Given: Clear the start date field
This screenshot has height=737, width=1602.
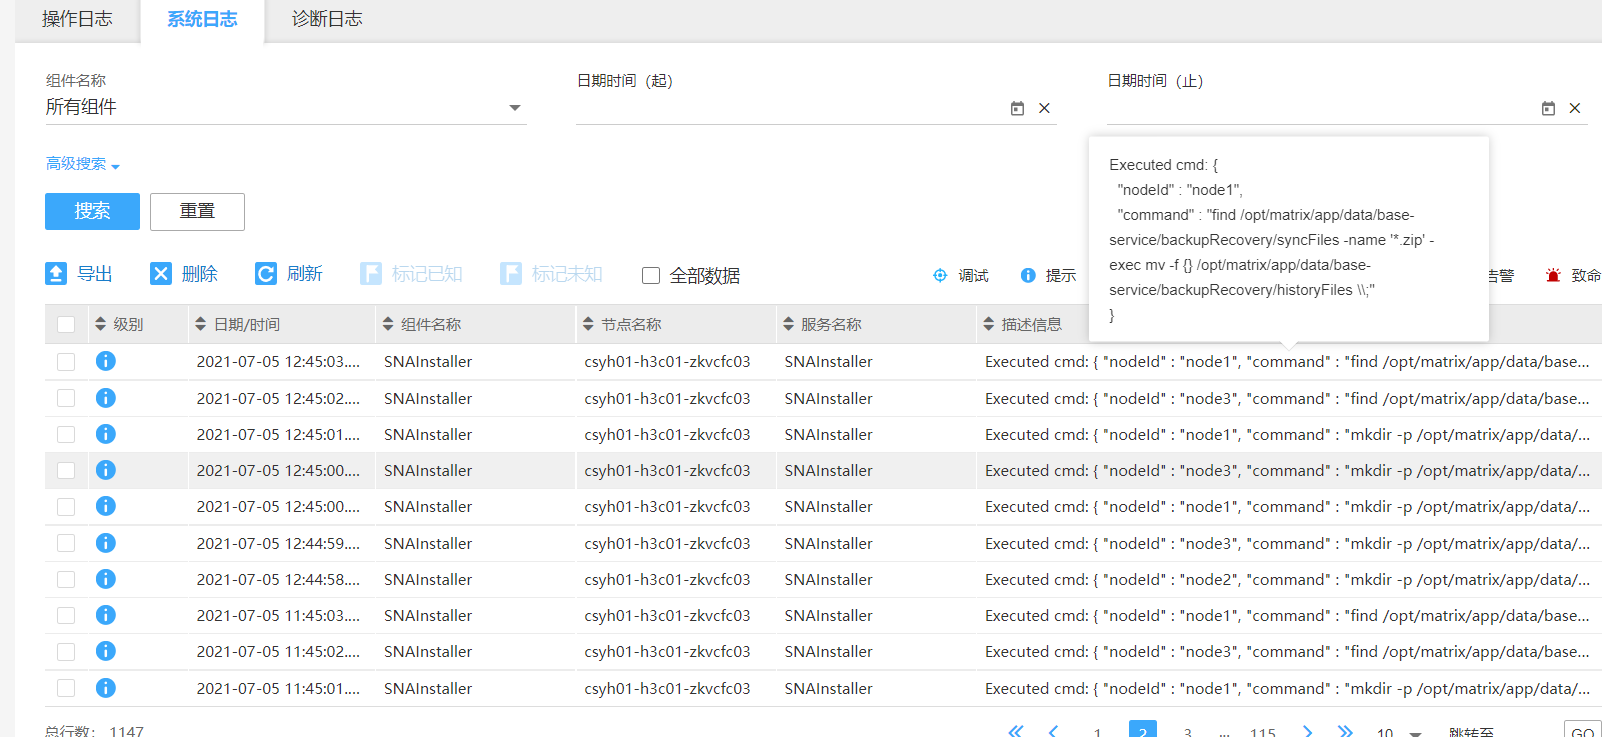Looking at the screenshot, I should [x=1044, y=108].
